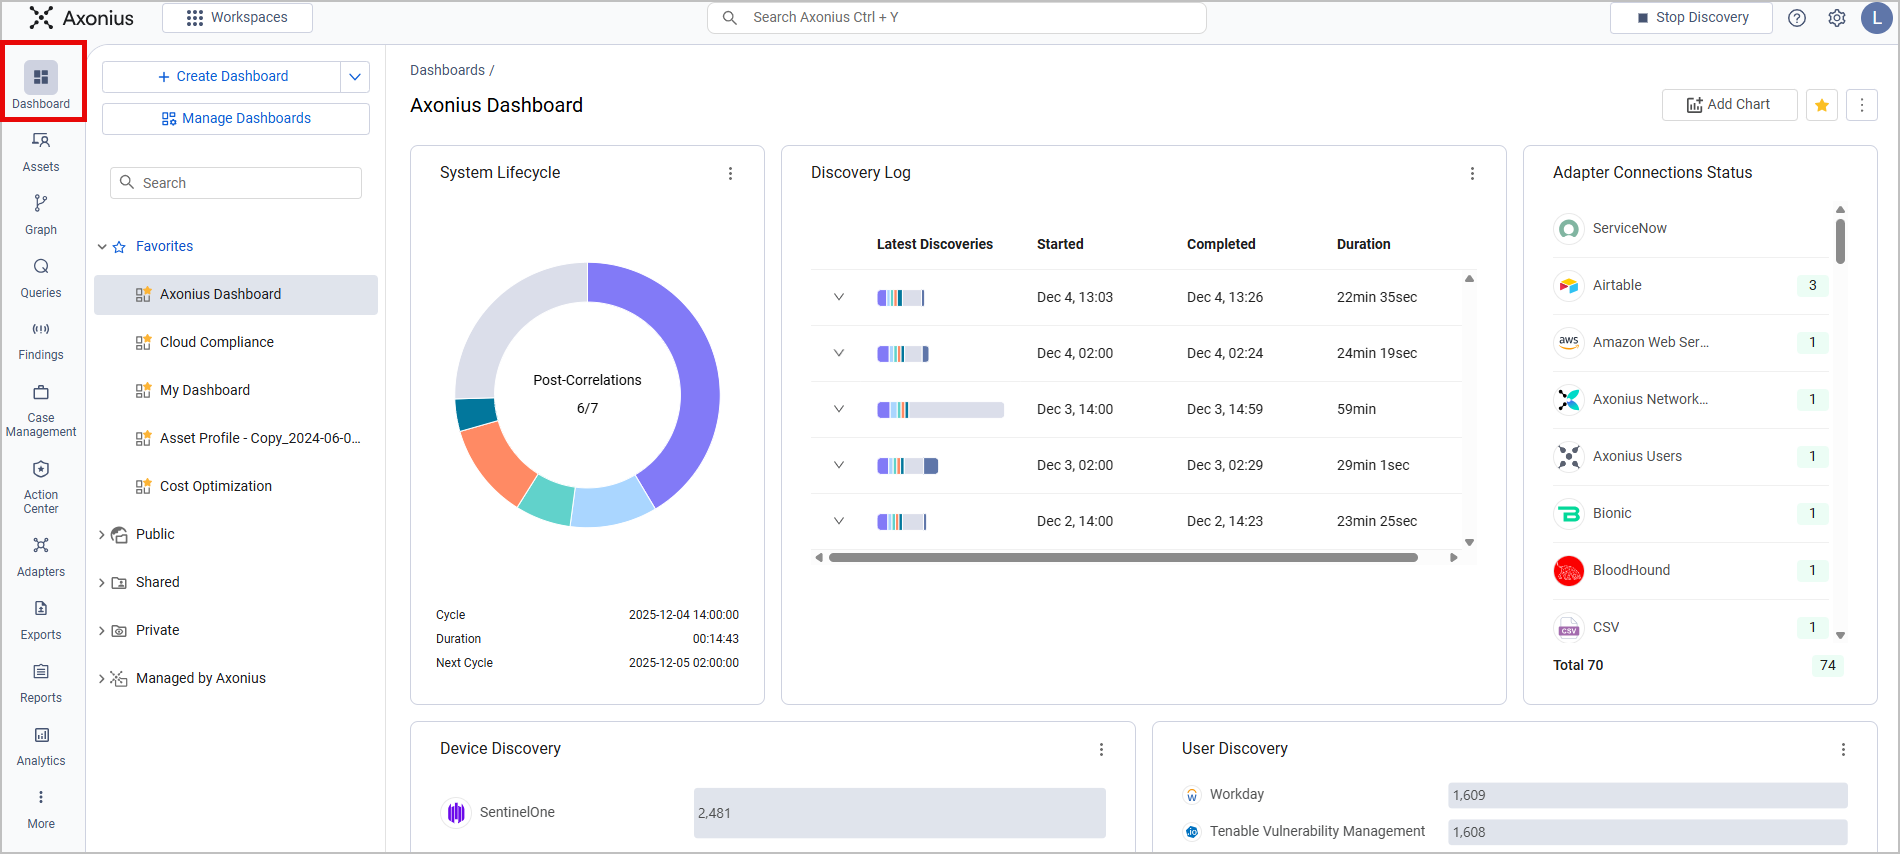Click the Create Dashboard button
Screen dimensions: 1900x854
click(x=222, y=77)
